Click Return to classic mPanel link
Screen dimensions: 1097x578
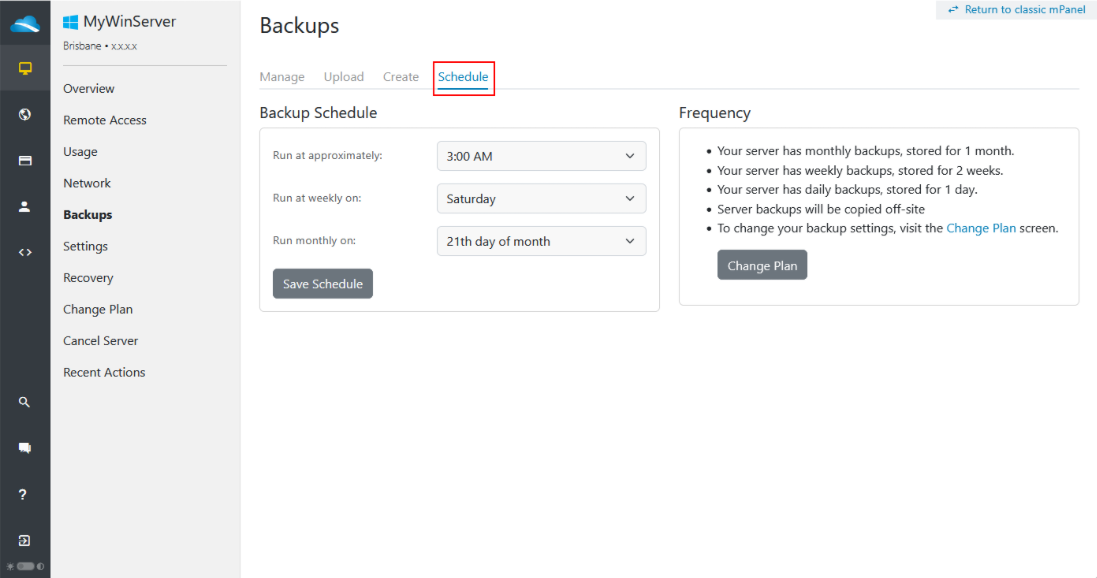click(x=1017, y=10)
